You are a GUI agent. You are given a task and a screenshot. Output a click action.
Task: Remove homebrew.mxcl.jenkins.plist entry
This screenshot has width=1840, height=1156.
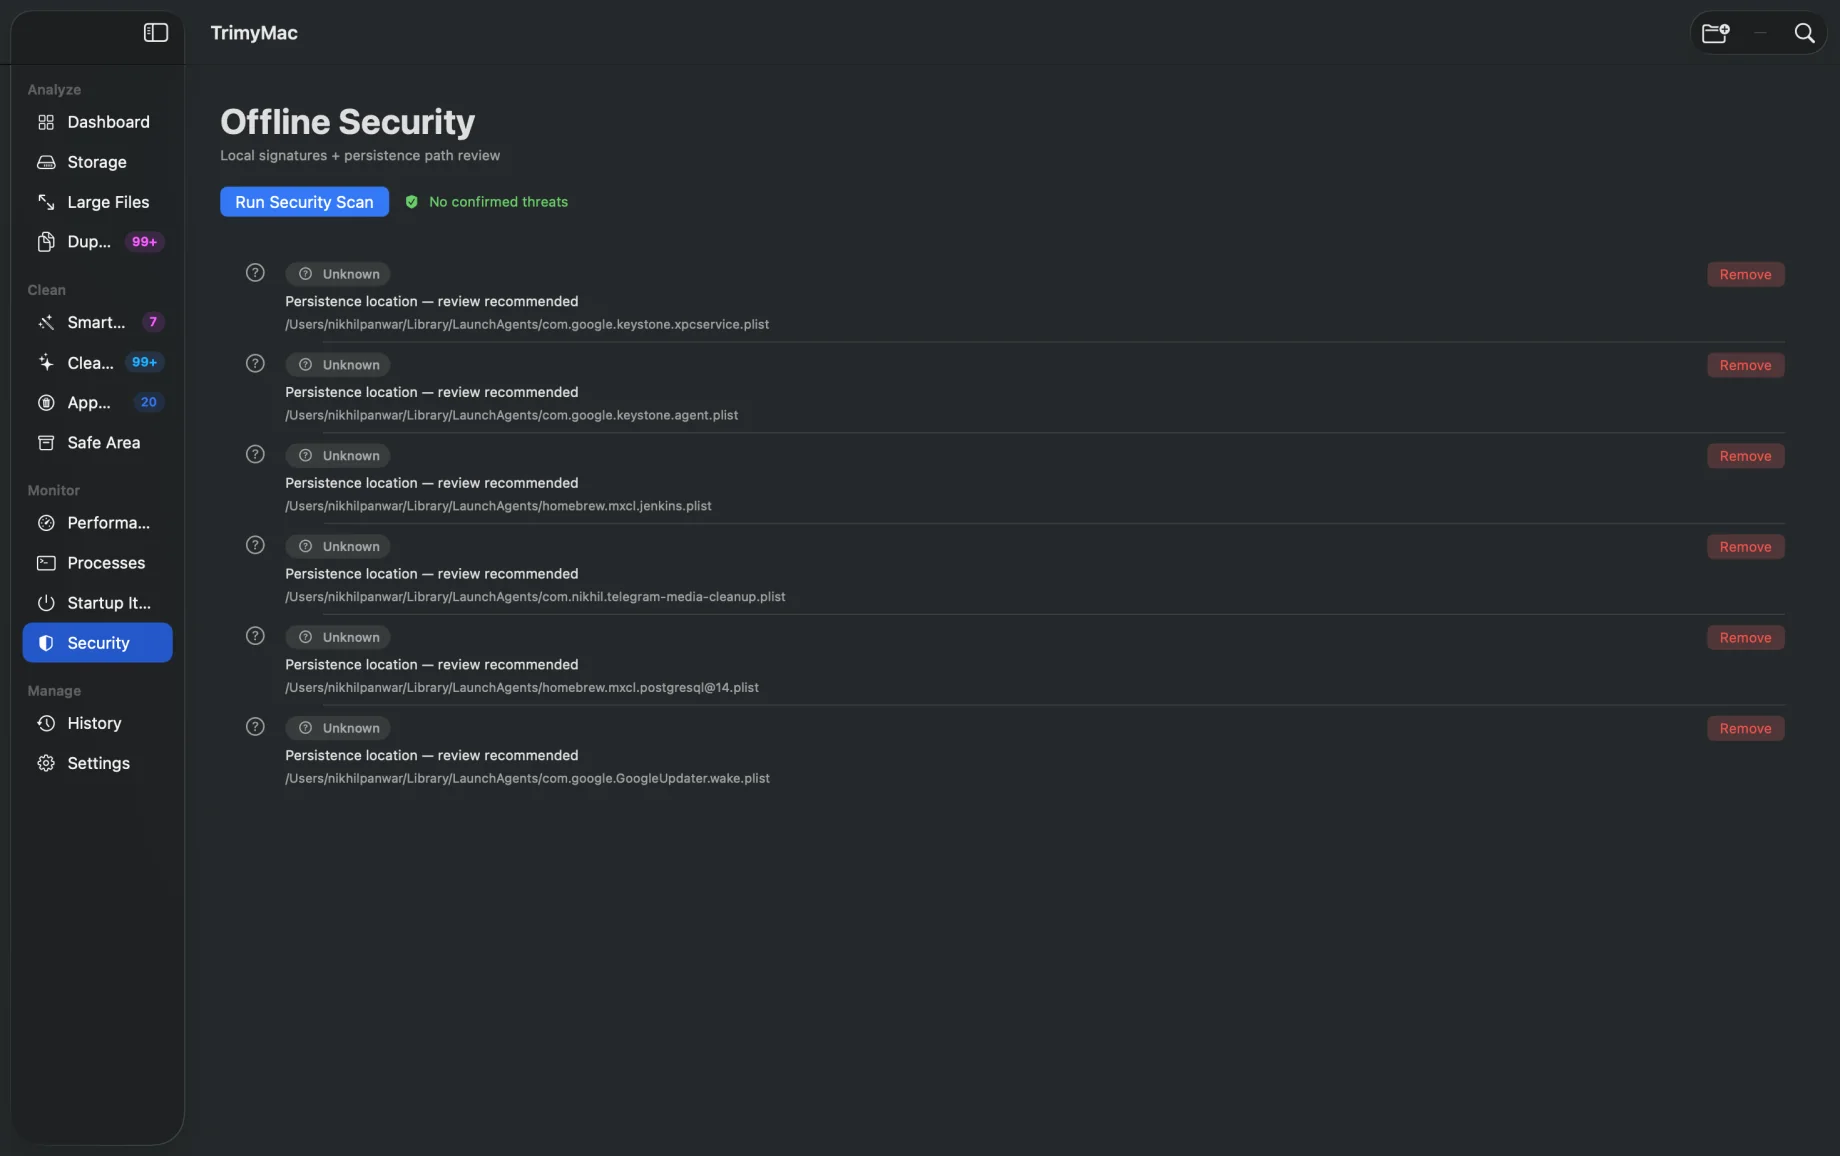pyautogui.click(x=1745, y=456)
